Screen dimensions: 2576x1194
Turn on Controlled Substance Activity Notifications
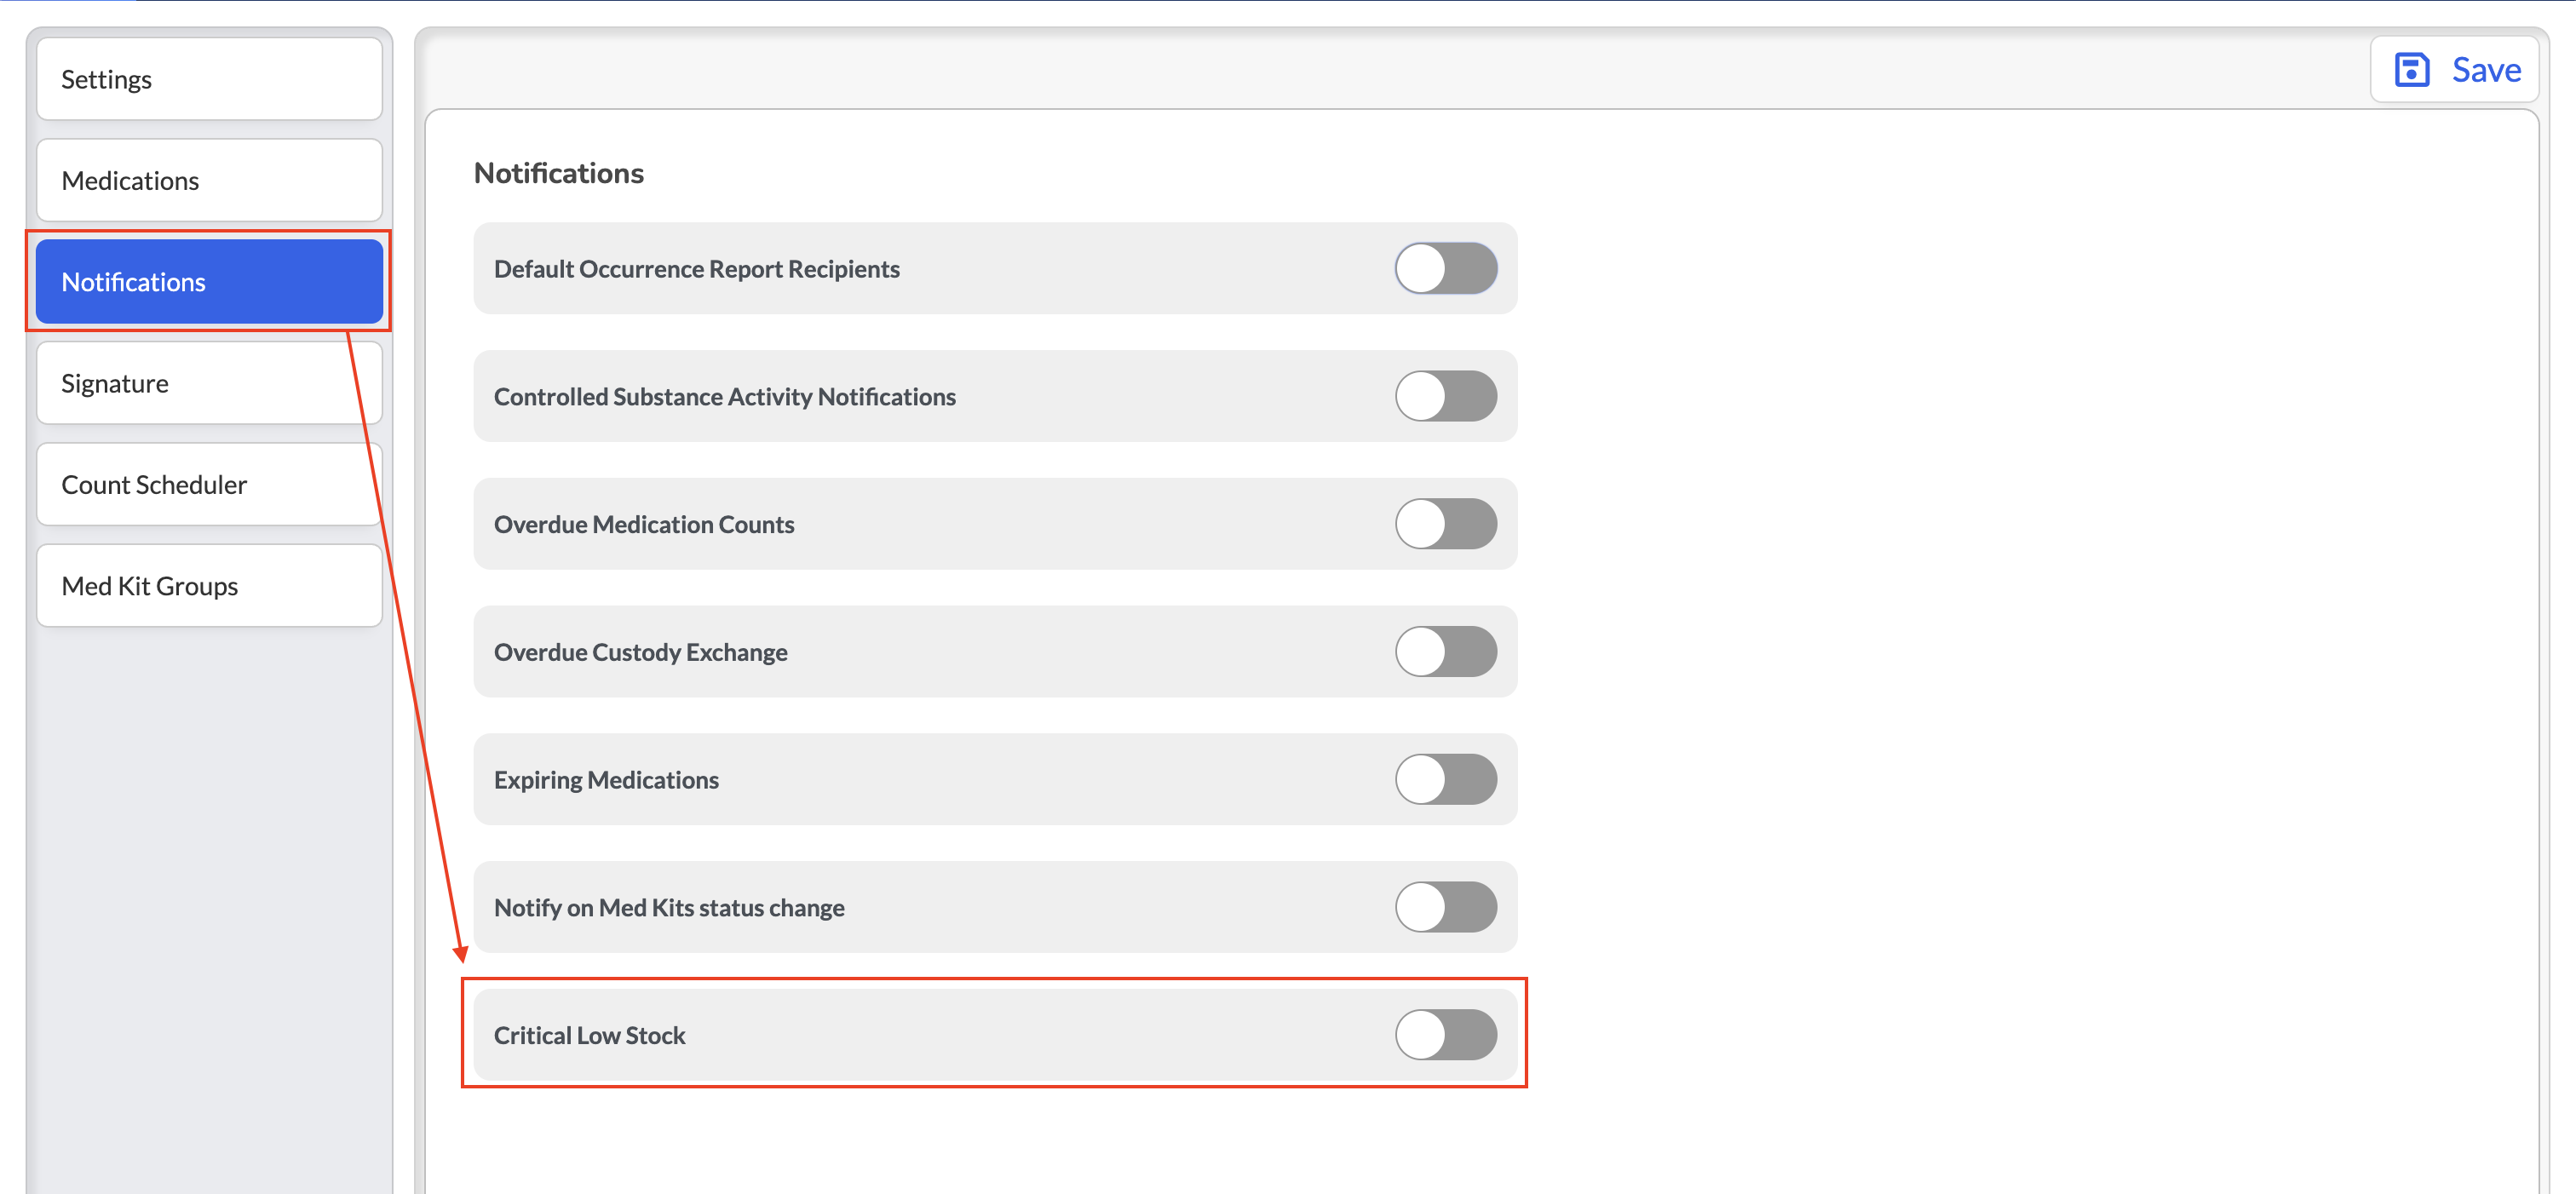pos(1445,396)
